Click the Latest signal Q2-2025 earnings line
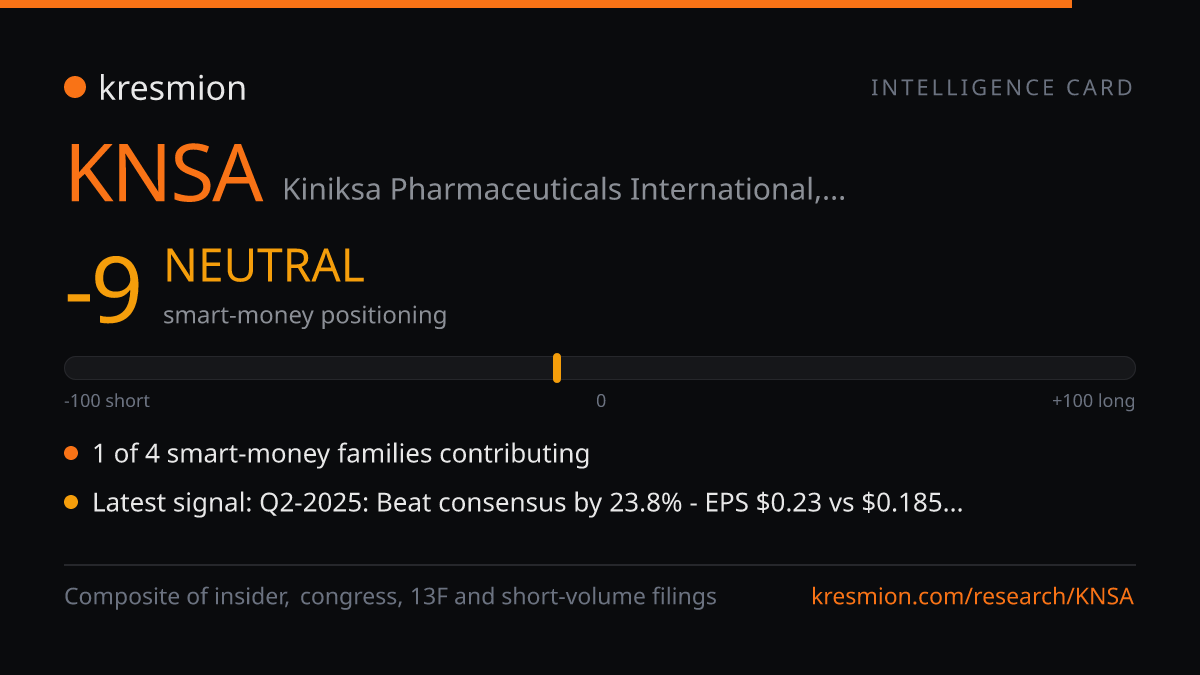Viewport: 1200px width, 675px height. pos(527,503)
